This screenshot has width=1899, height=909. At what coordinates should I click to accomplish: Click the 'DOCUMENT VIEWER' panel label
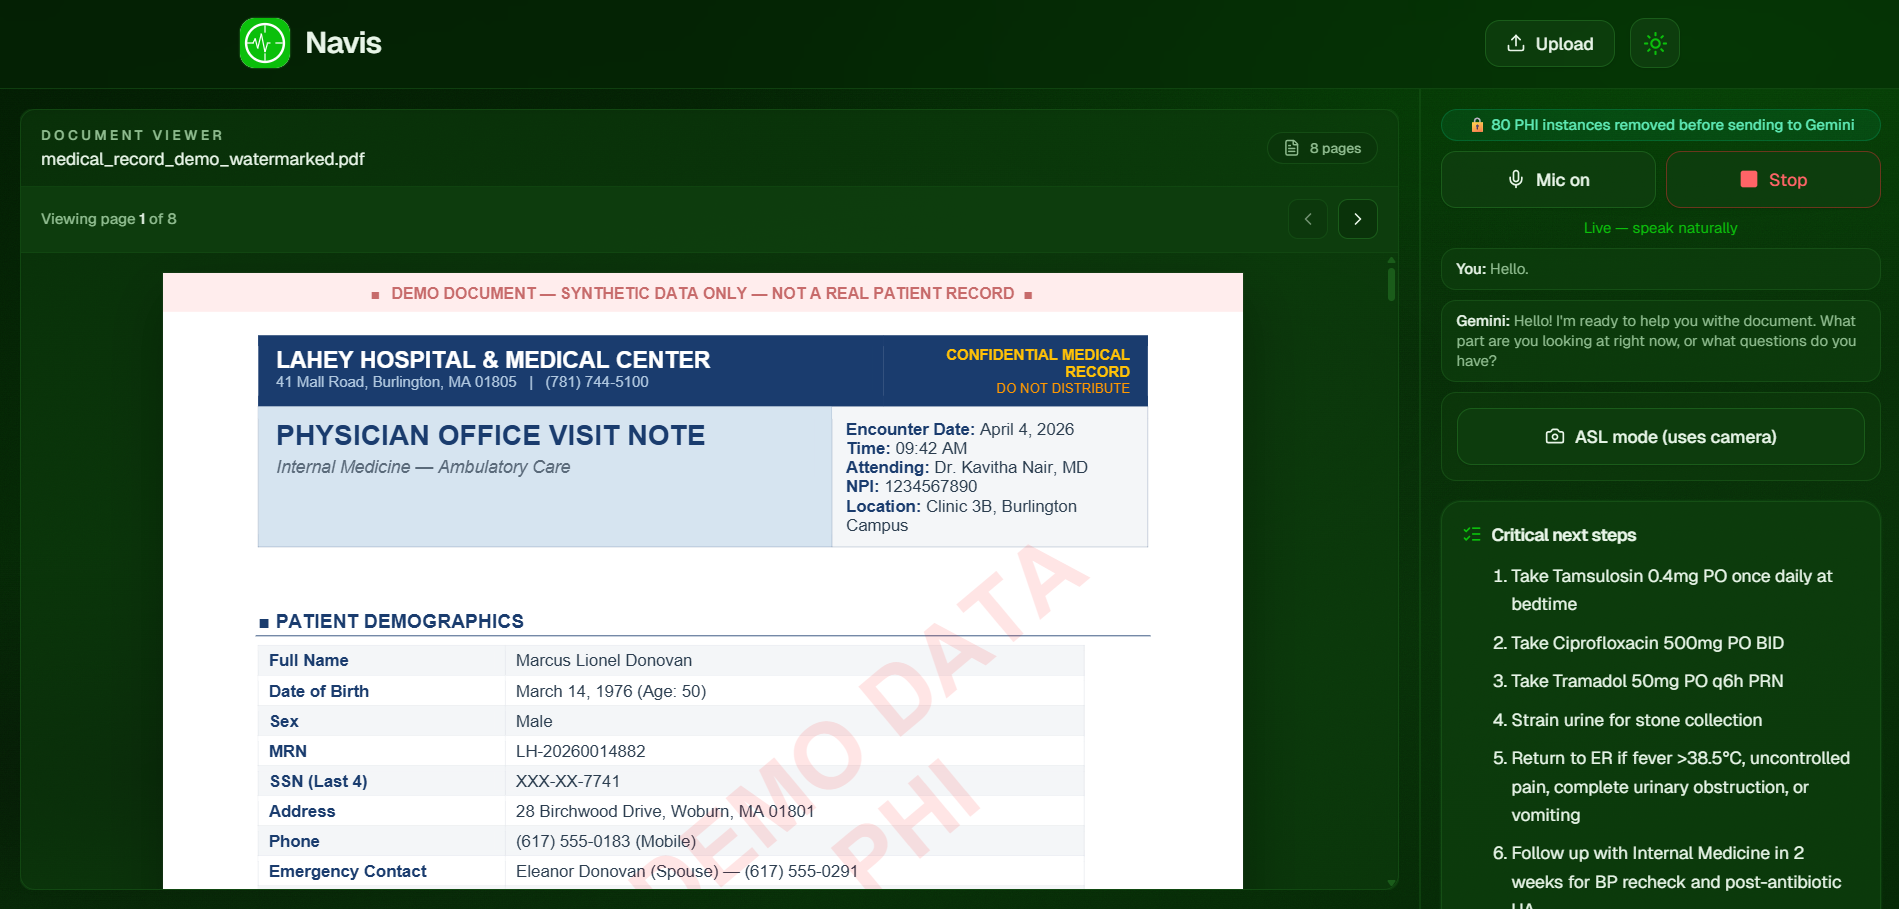tap(132, 135)
